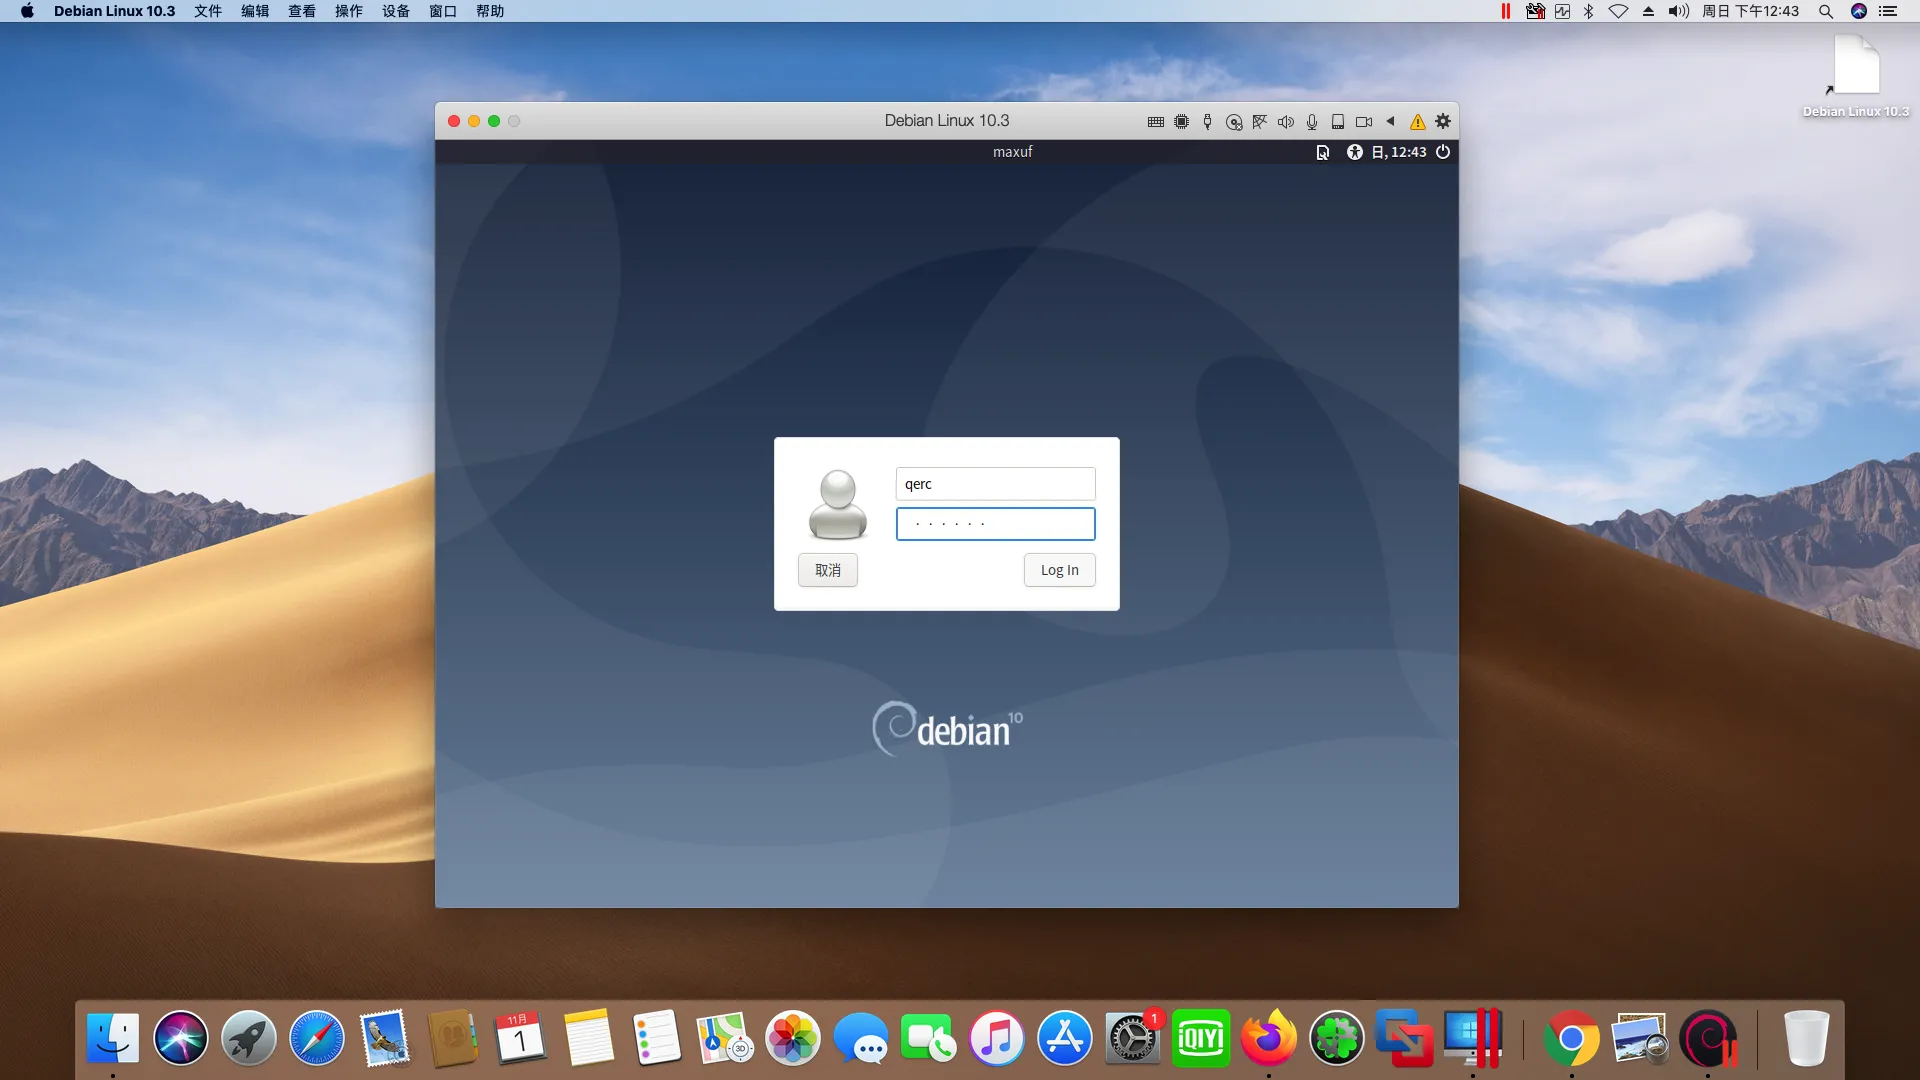Open the Debian Linux 10.3 app menu
1920x1080 pixels.
tap(114, 11)
